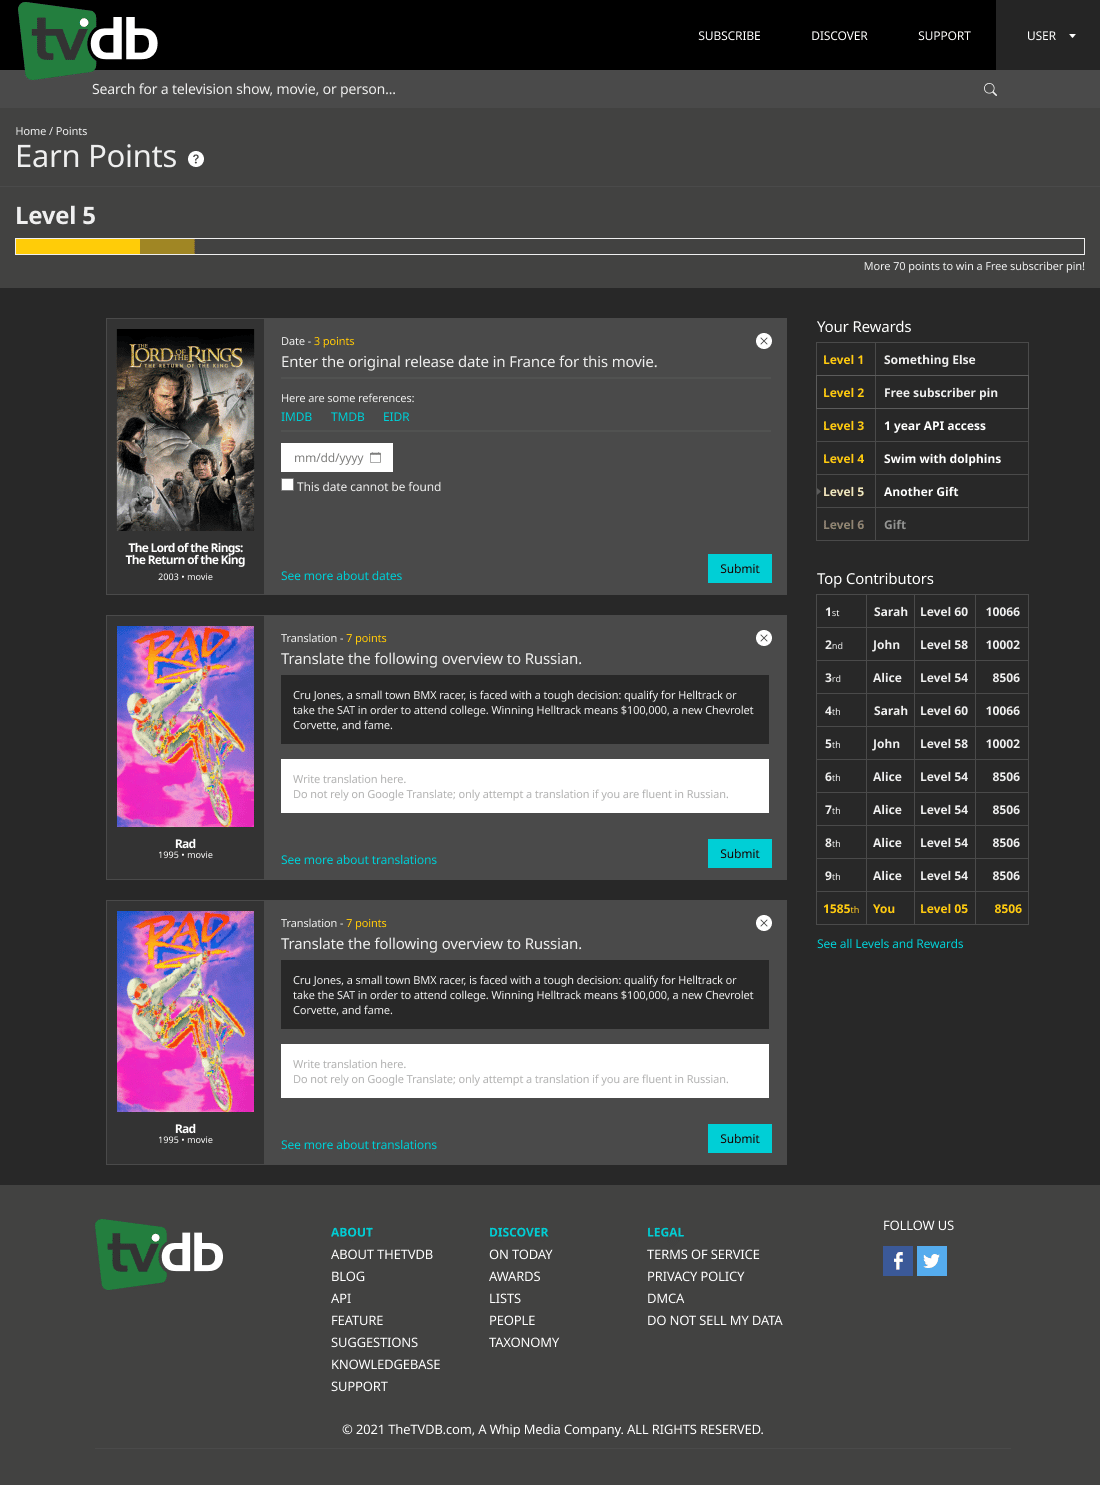Click the Facebook follow icon
The height and width of the screenshot is (1485, 1100).
click(x=897, y=1261)
